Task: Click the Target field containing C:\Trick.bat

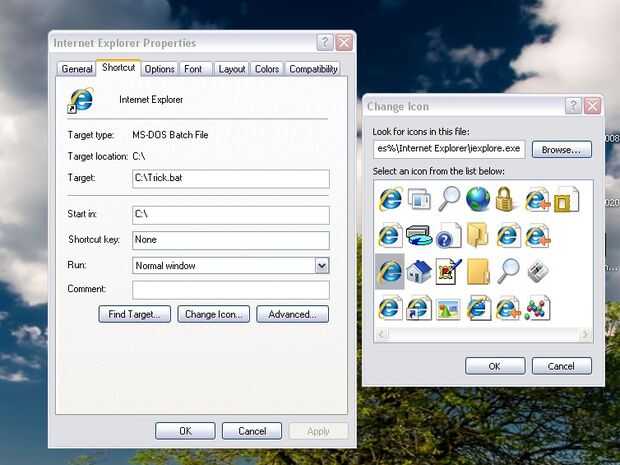Action: click(231, 178)
